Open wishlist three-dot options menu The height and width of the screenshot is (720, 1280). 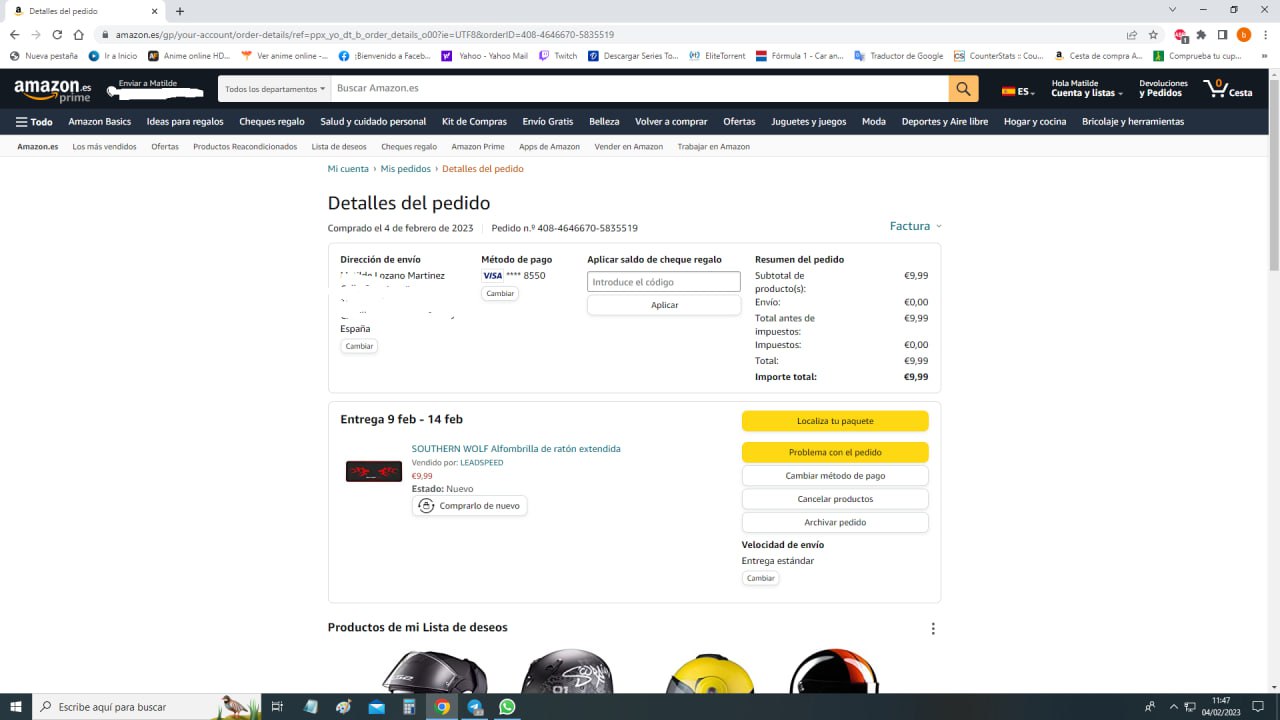(933, 629)
